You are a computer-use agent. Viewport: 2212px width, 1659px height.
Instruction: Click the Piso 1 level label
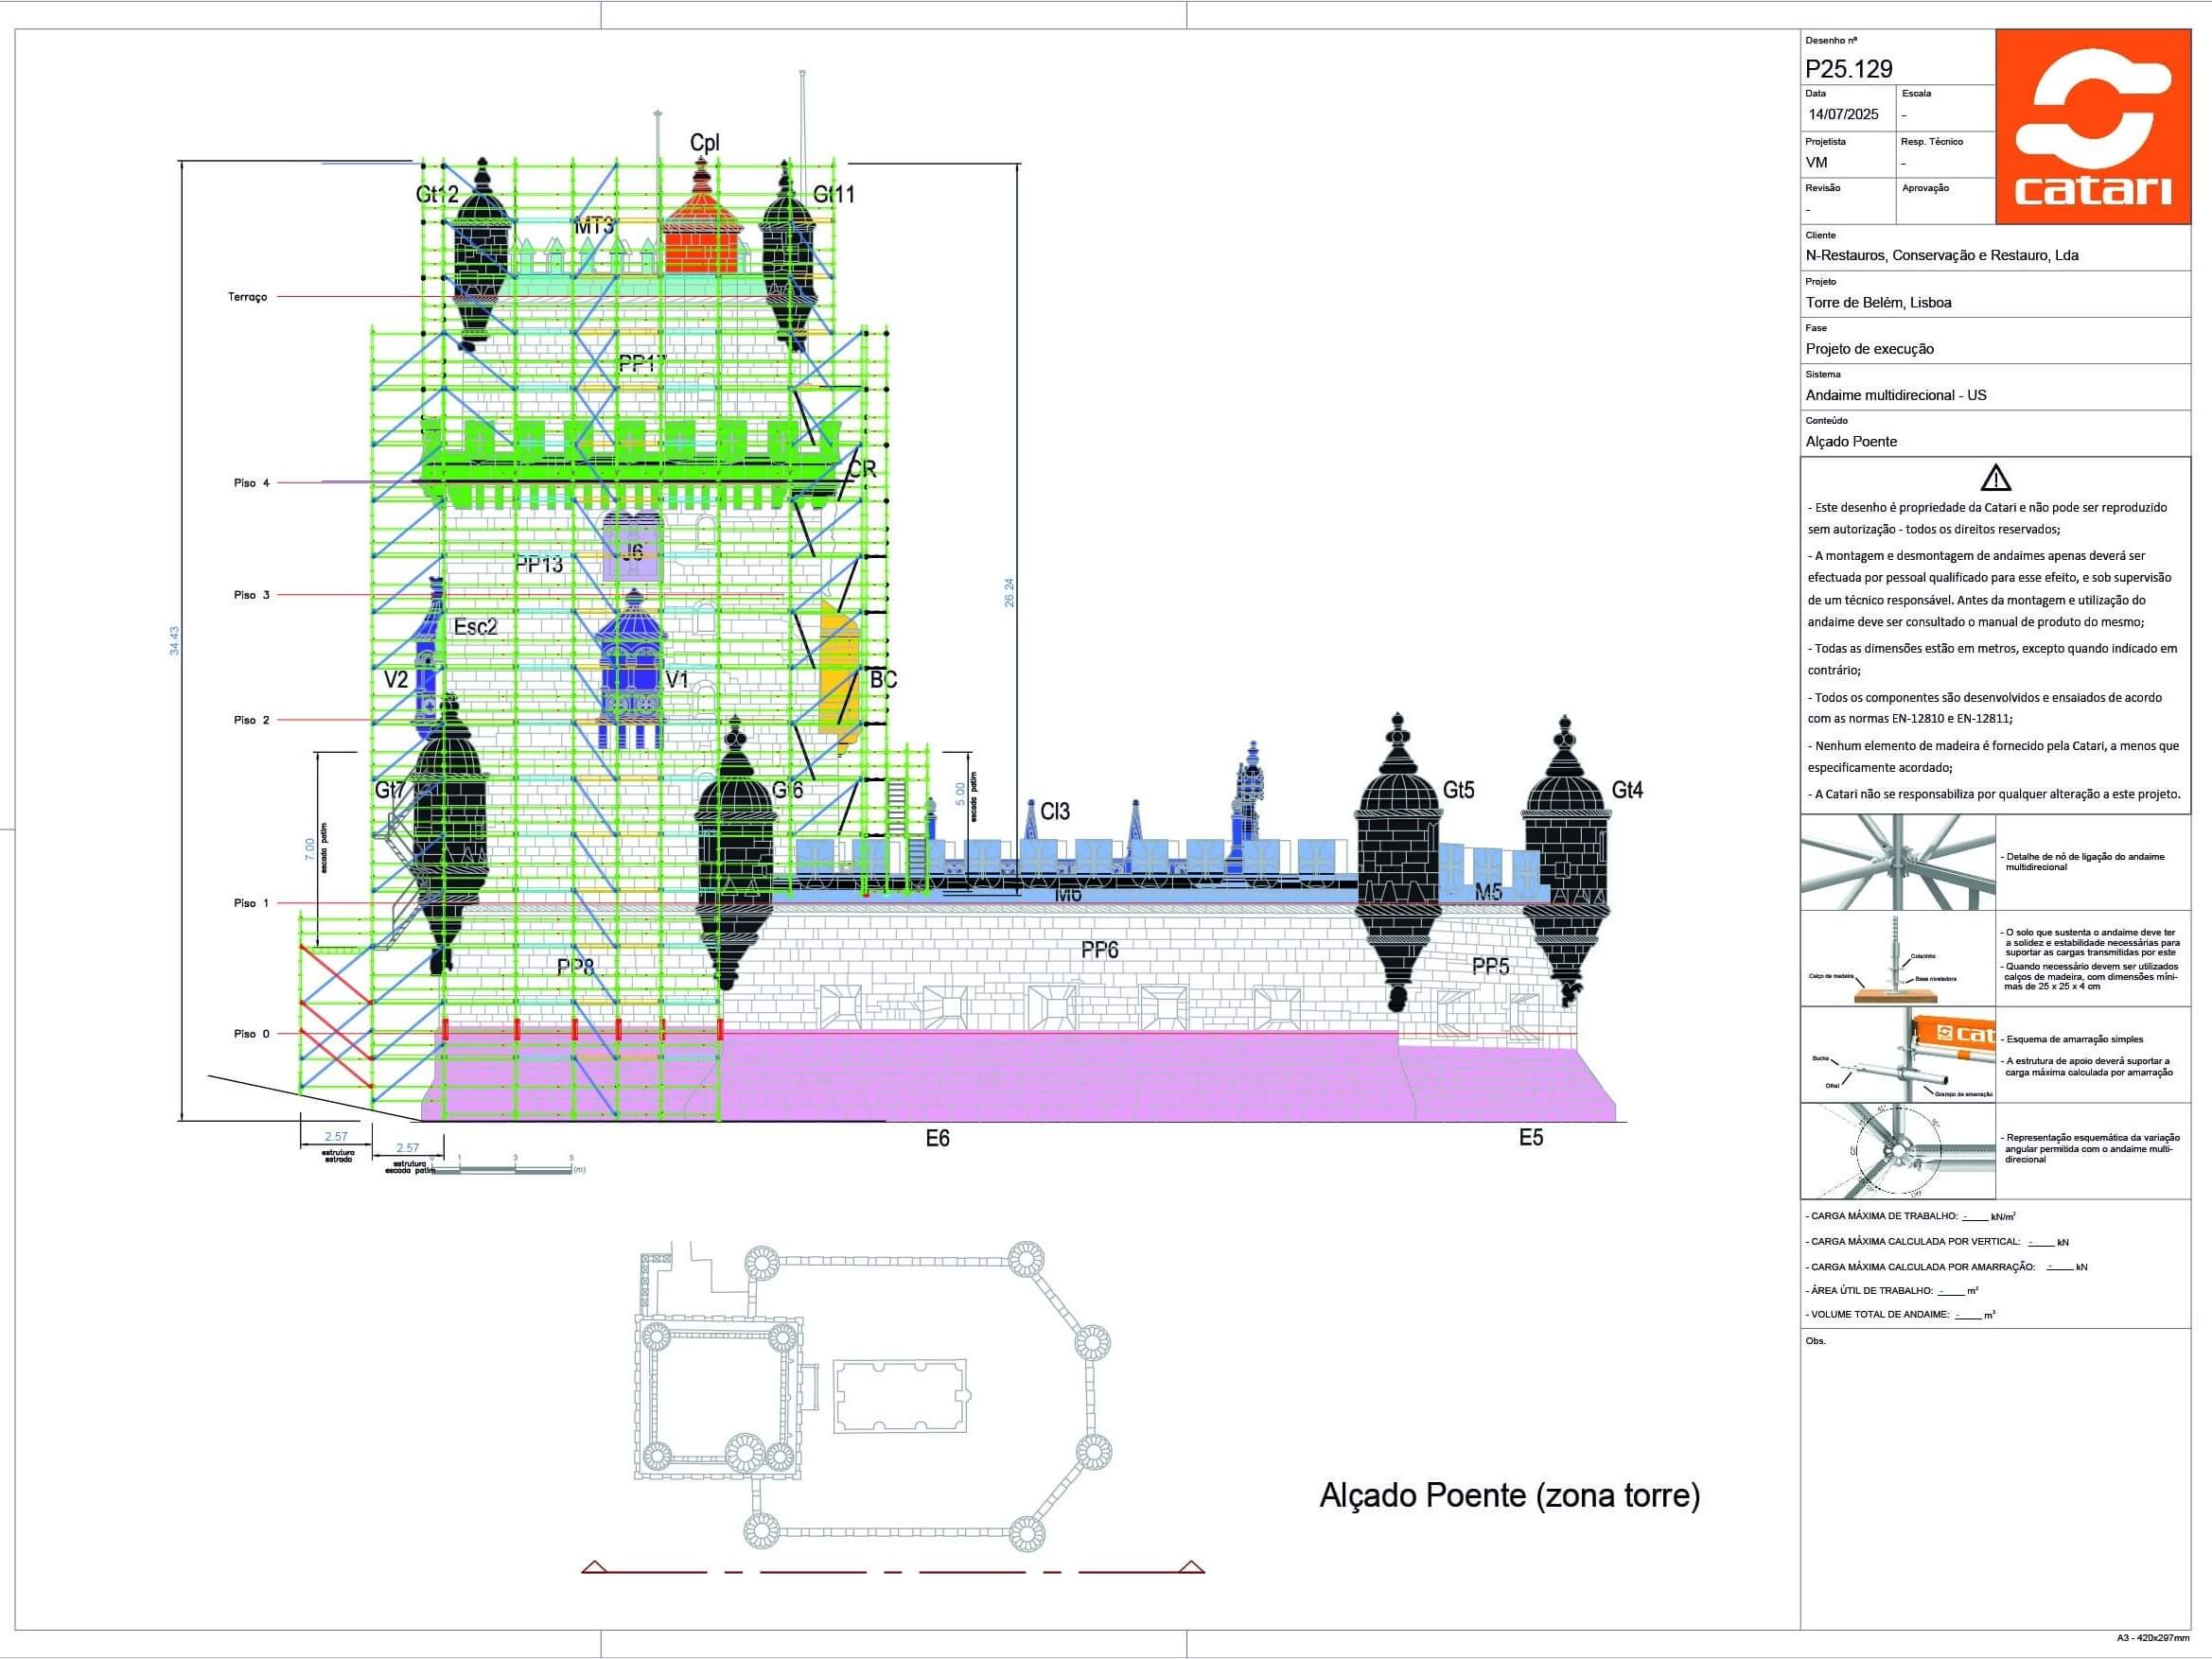tap(252, 903)
